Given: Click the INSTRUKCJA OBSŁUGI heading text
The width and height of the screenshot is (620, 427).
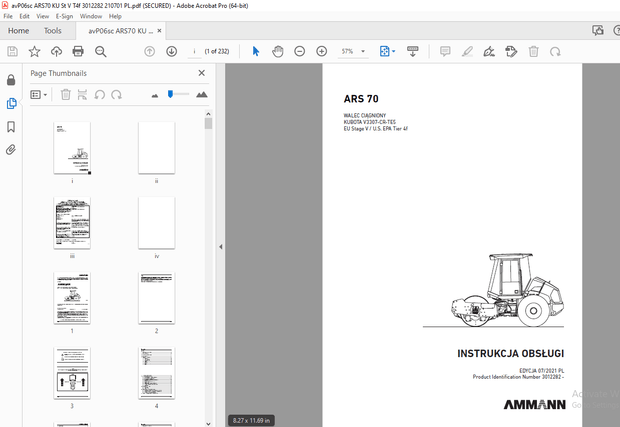Looking at the screenshot, I should (x=510, y=353).
